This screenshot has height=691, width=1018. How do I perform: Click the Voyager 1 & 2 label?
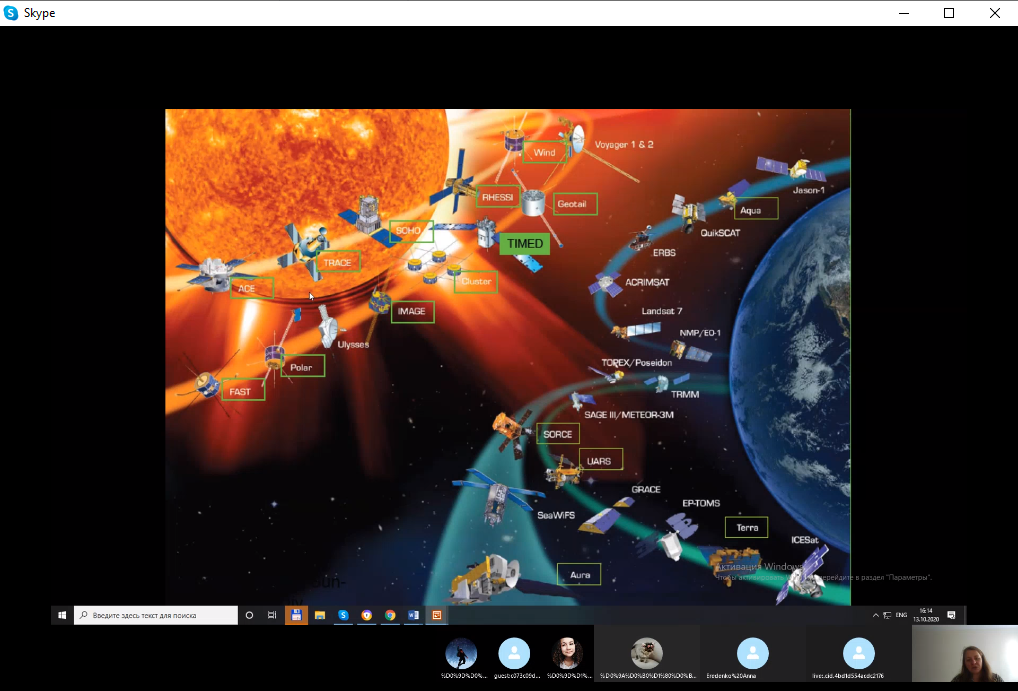(624, 144)
